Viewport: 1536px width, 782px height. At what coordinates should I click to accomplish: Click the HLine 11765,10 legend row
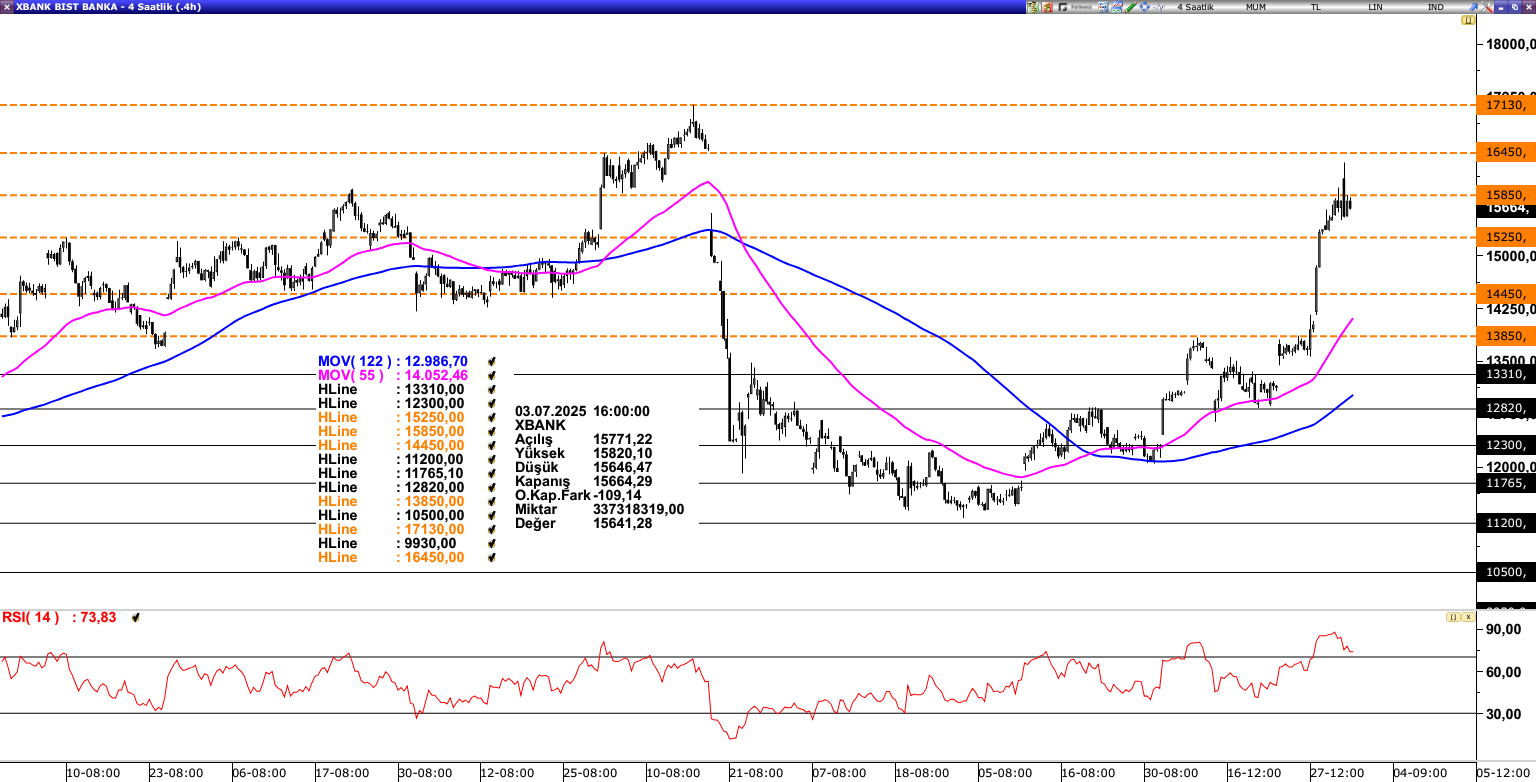click(391, 473)
